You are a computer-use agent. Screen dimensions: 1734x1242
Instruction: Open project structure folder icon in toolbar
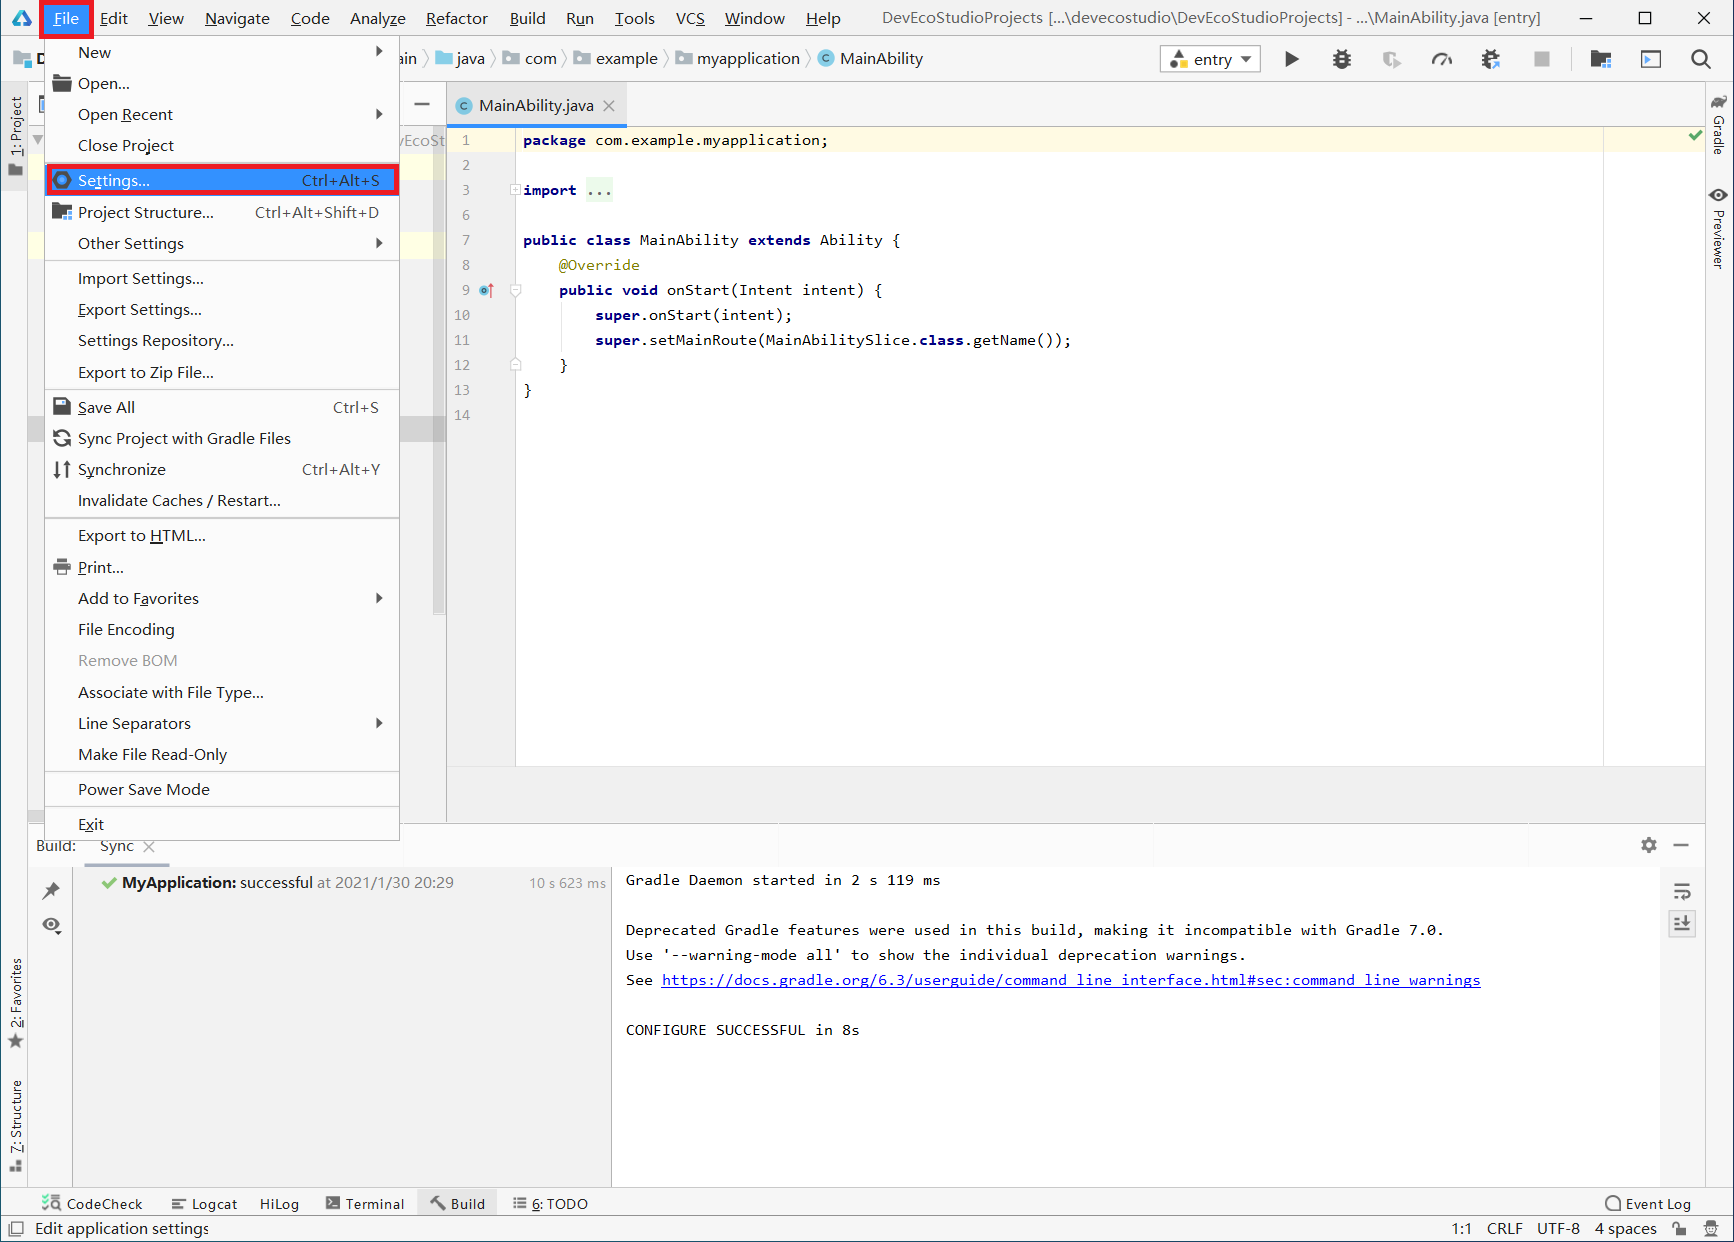[x=1600, y=59]
